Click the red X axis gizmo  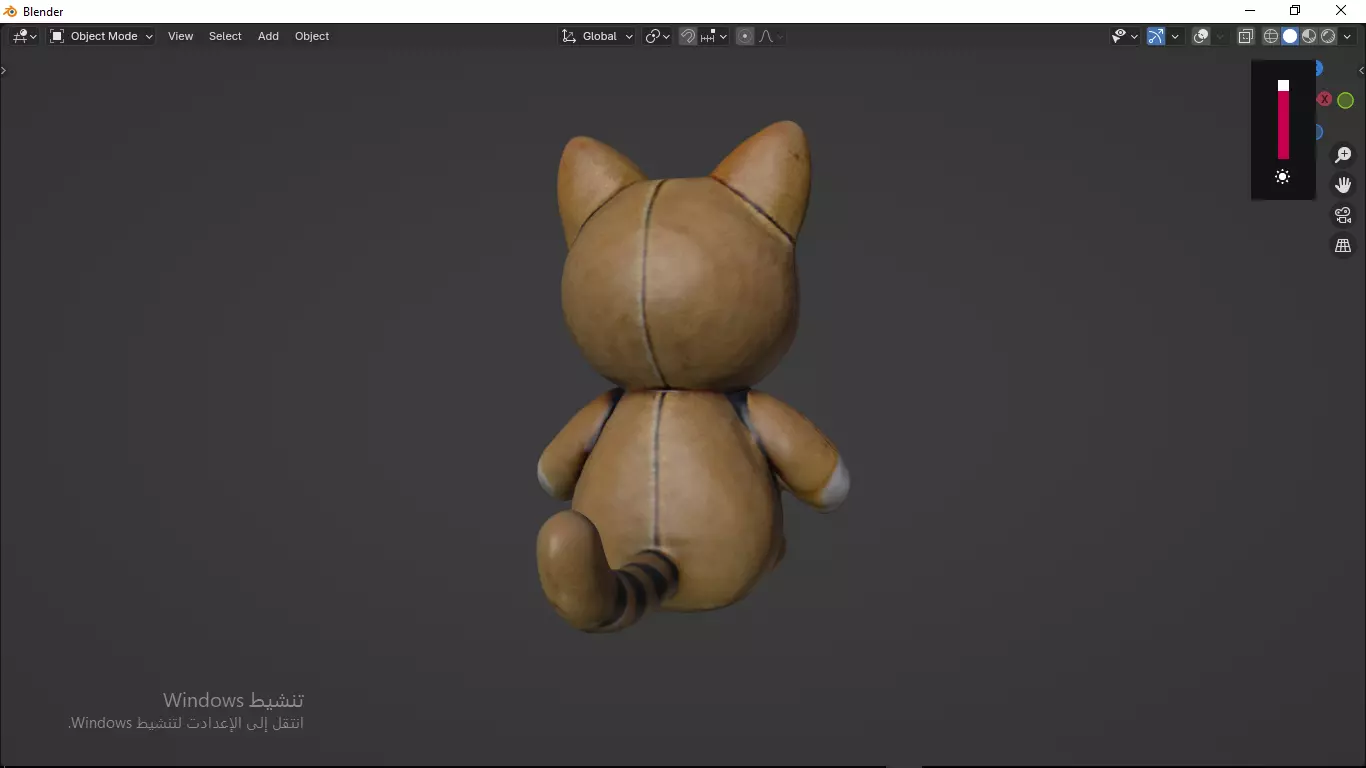point(1324,99)
